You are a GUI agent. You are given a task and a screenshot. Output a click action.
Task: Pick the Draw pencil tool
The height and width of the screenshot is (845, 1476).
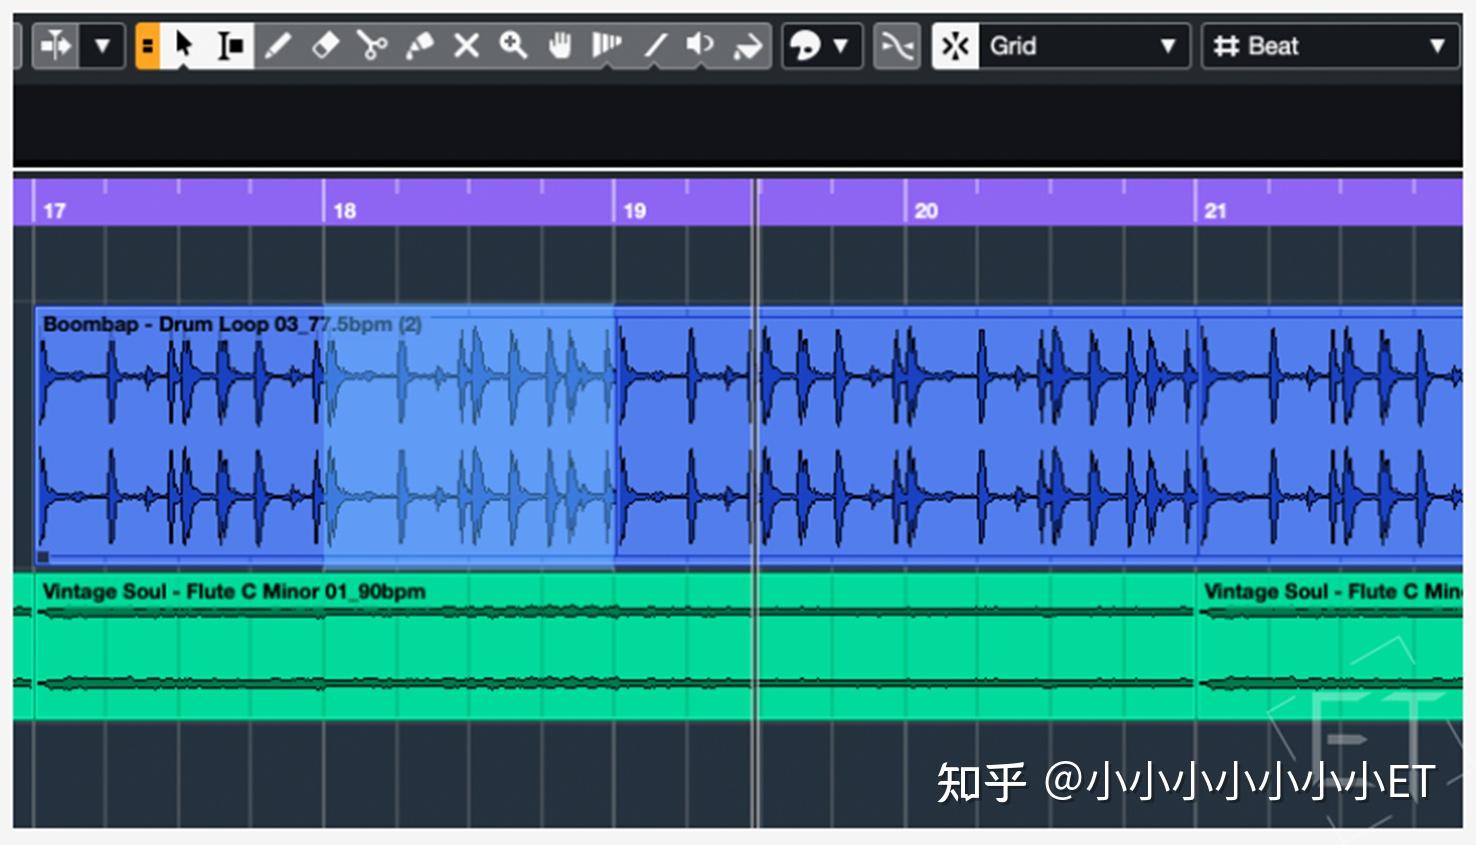pos(279,45)
